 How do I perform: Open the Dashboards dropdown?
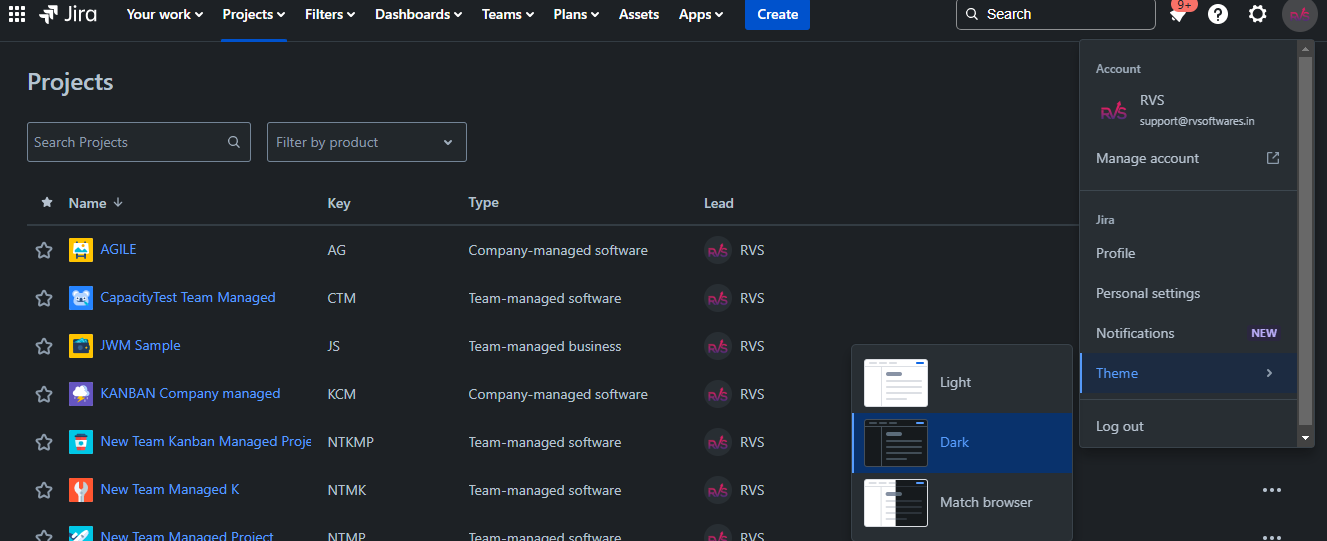418,14
